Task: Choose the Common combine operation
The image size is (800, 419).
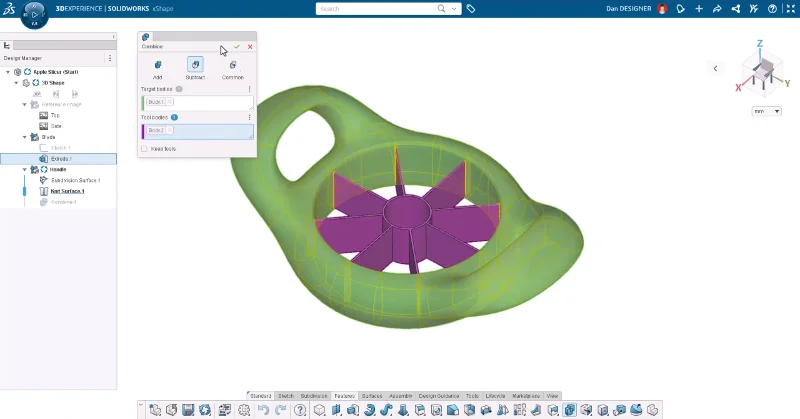Action: [232, 66]
